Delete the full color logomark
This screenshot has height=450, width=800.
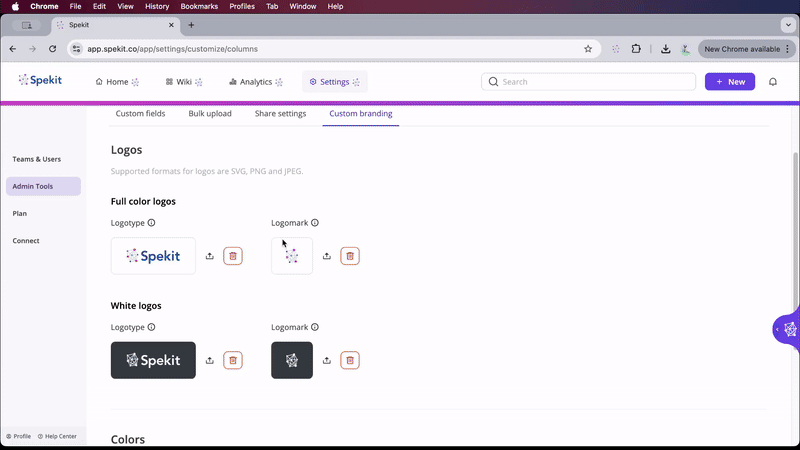coord(350,256)
